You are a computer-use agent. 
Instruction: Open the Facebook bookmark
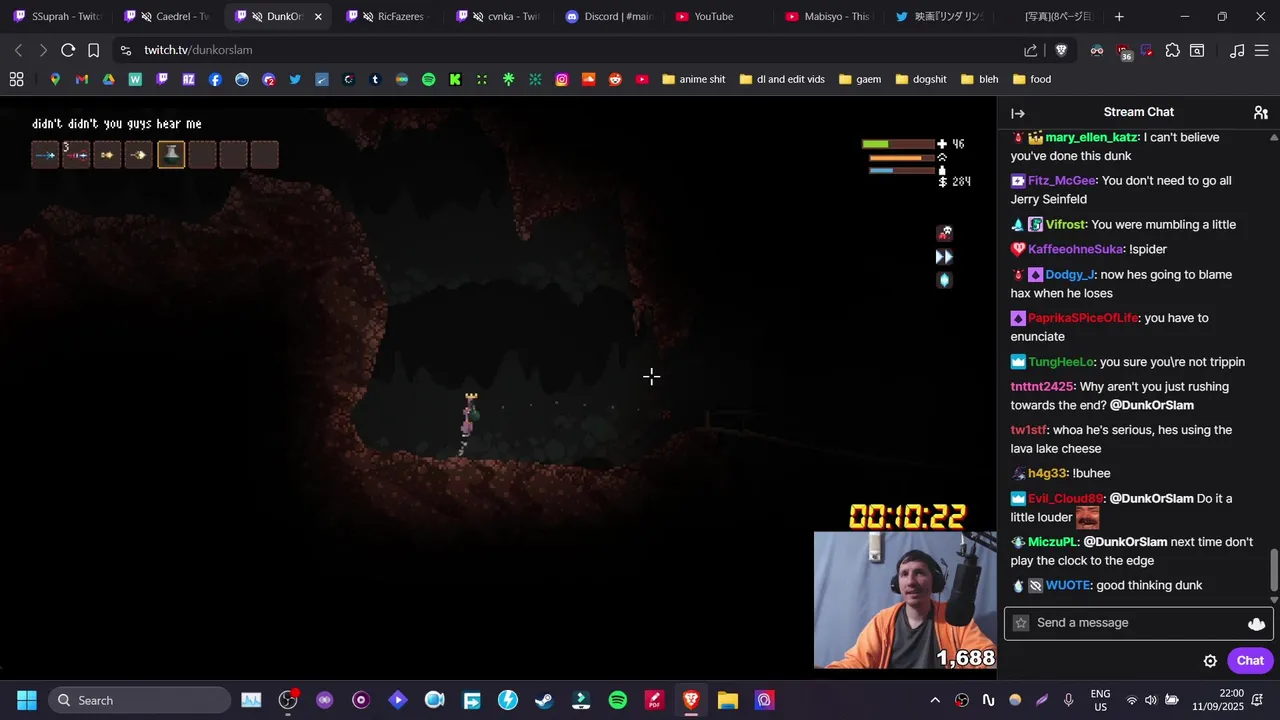tap(215, 79)
